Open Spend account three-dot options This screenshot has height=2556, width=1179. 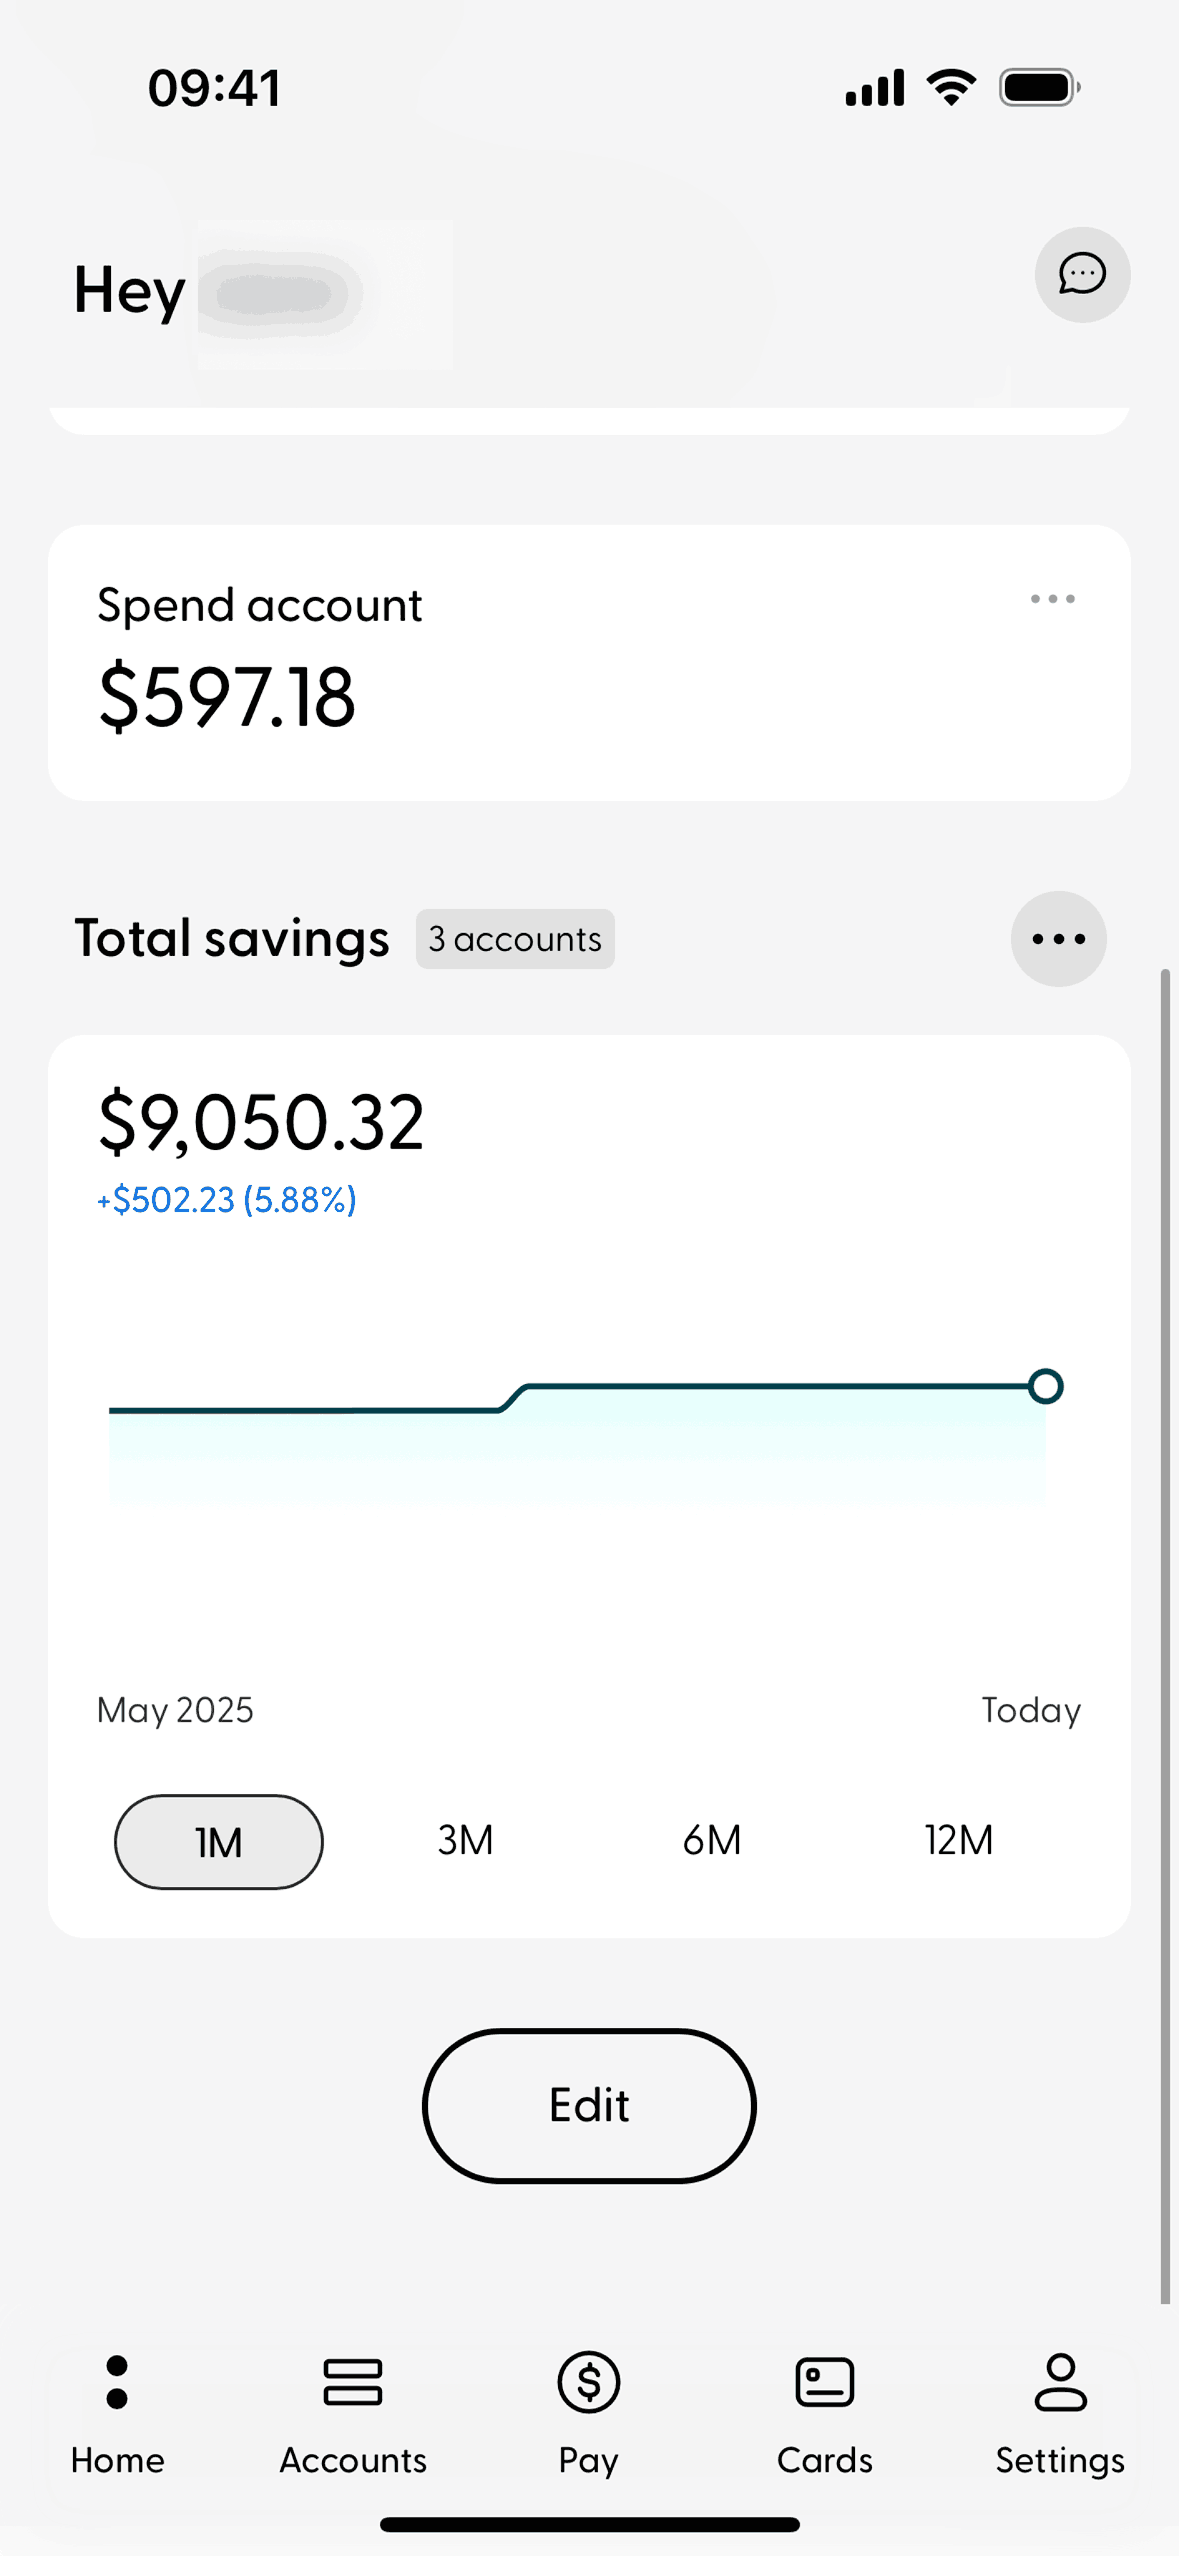1052,599
